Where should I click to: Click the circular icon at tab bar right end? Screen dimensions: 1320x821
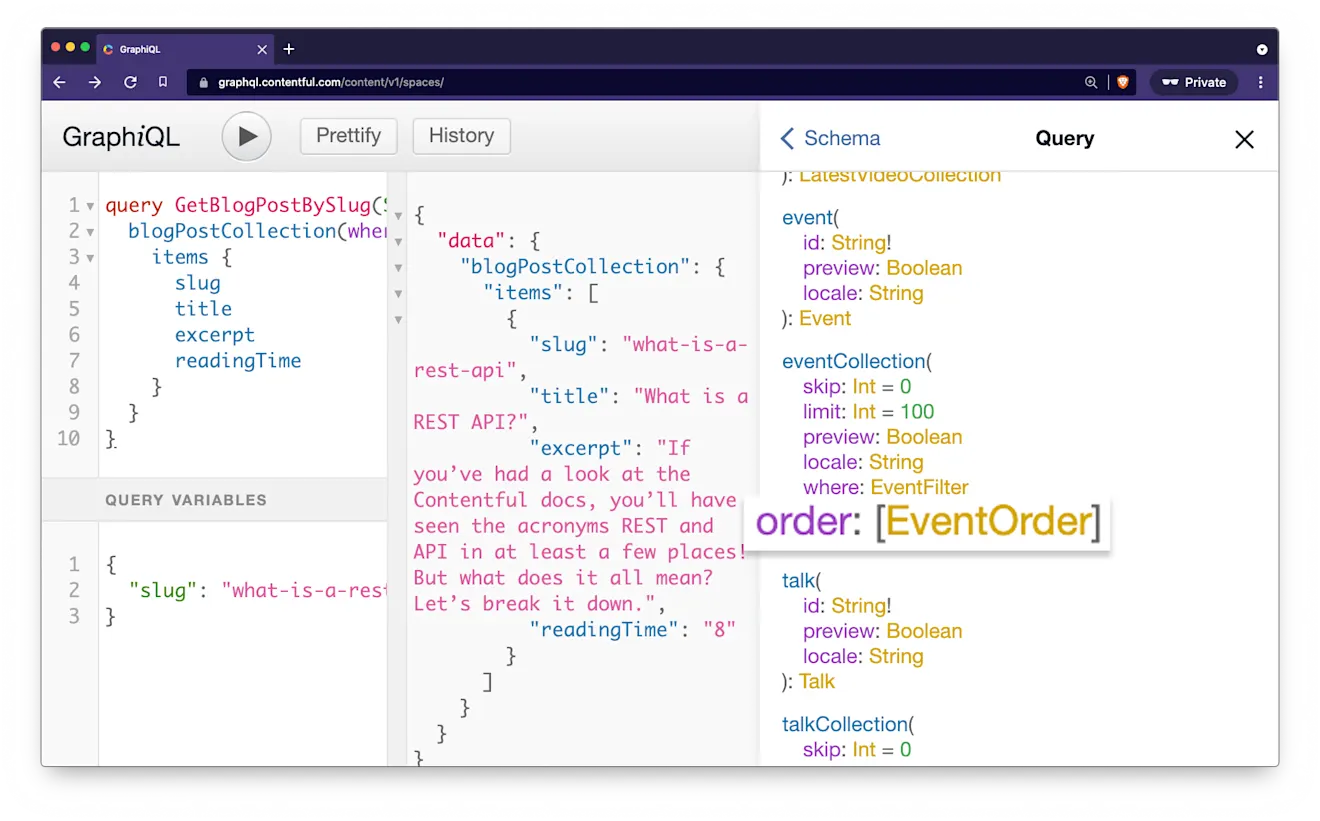[x=1262, y=49]
